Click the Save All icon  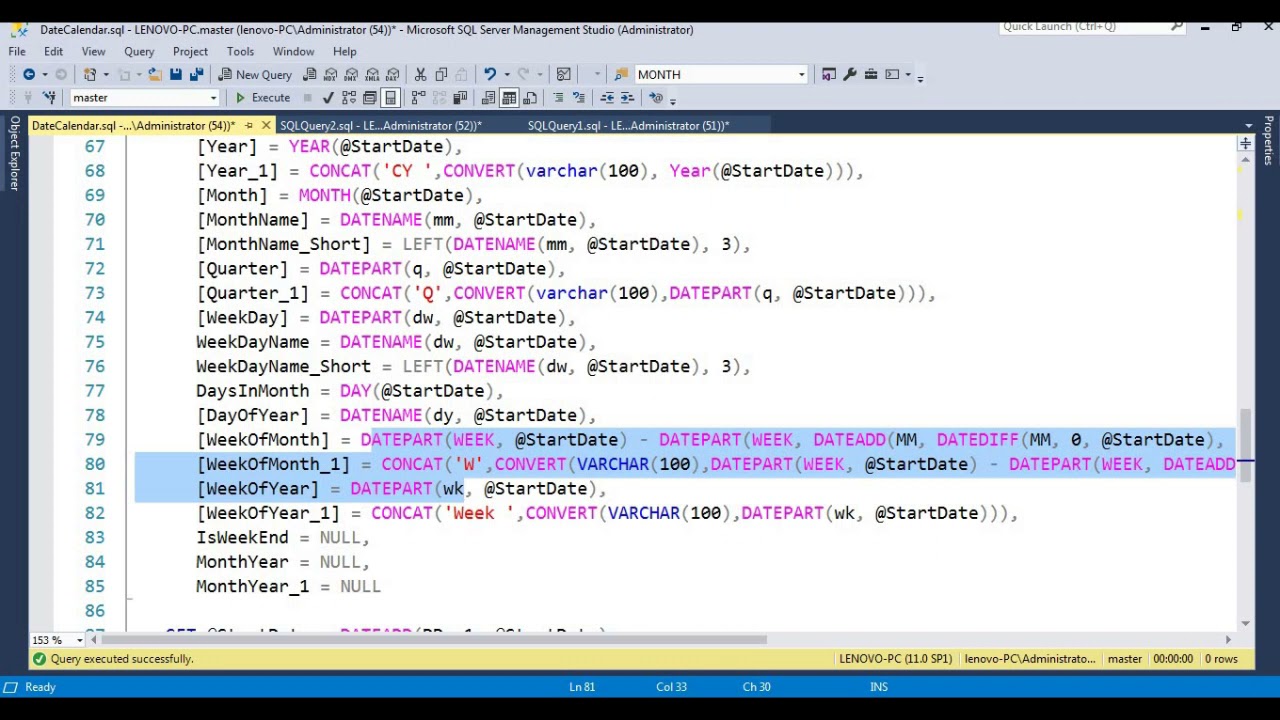click(196, 74)
